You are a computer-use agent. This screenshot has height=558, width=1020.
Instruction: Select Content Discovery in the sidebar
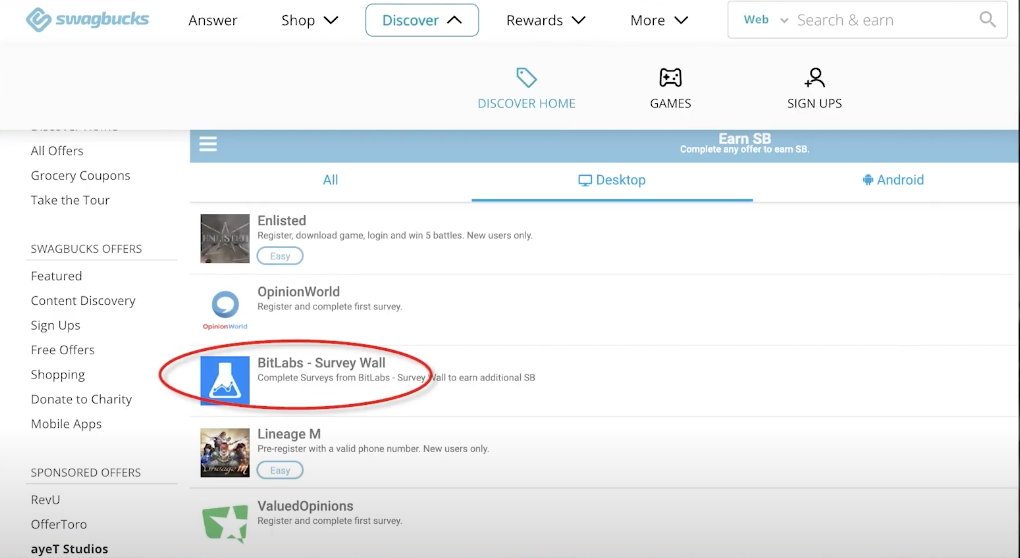[83, 300]
